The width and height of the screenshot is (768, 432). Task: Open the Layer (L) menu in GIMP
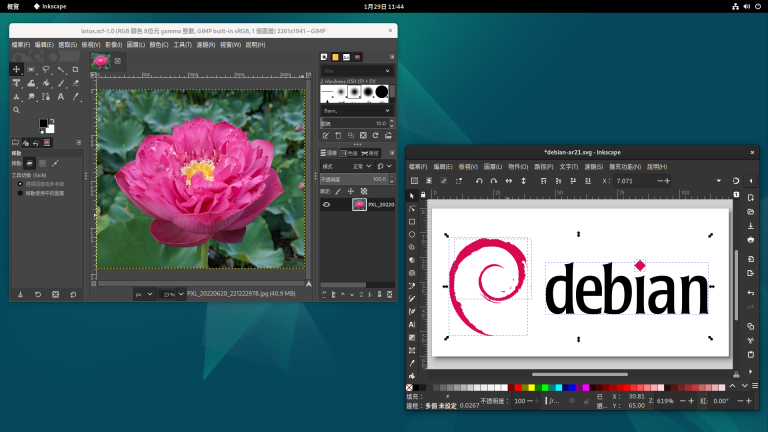pos(136,45)
